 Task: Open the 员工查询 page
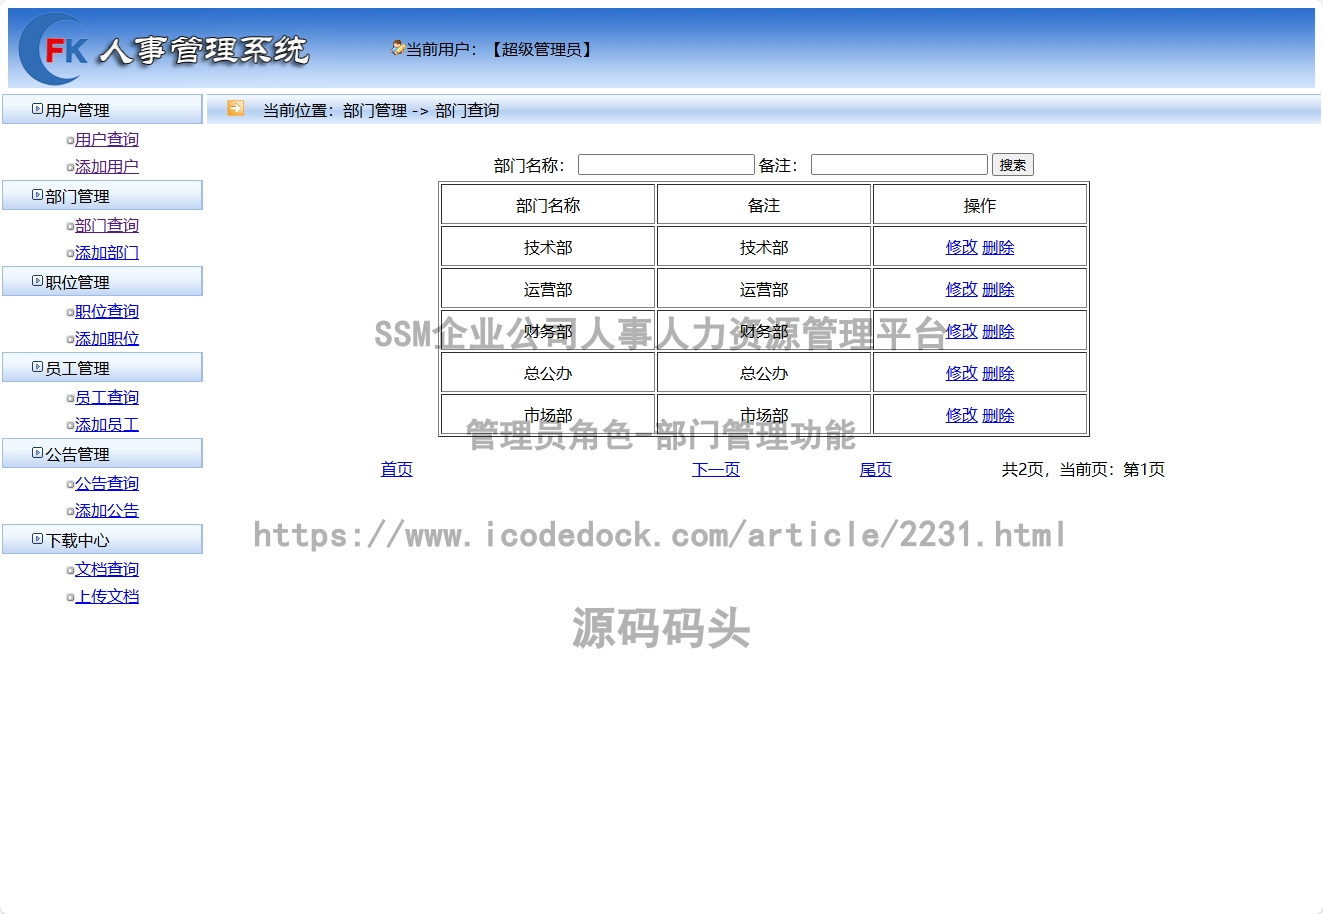(107, 397)
